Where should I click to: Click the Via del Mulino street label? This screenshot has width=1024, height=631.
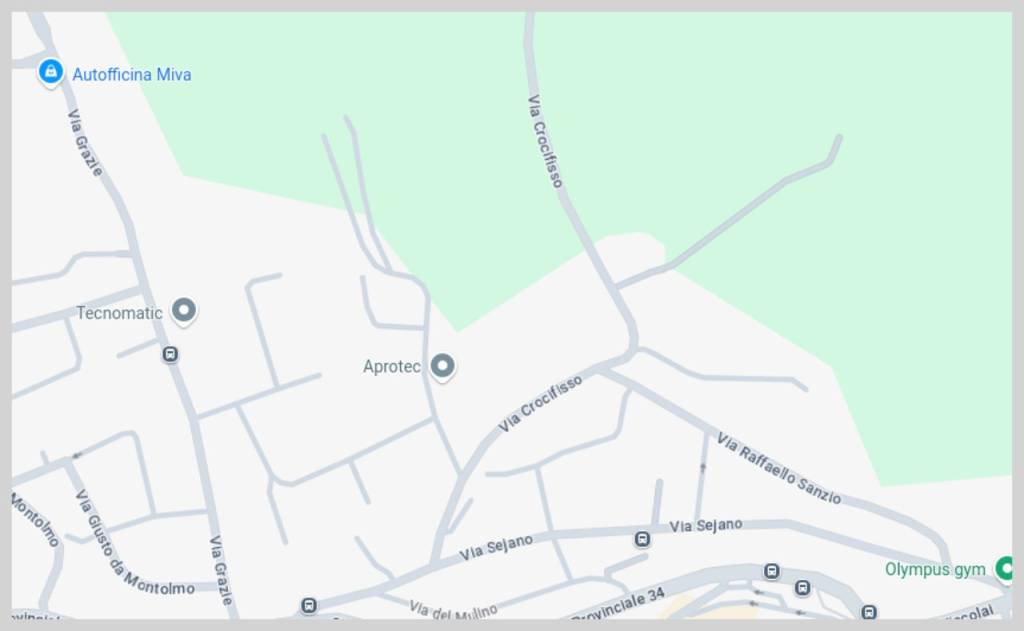[x=453, y=611]
